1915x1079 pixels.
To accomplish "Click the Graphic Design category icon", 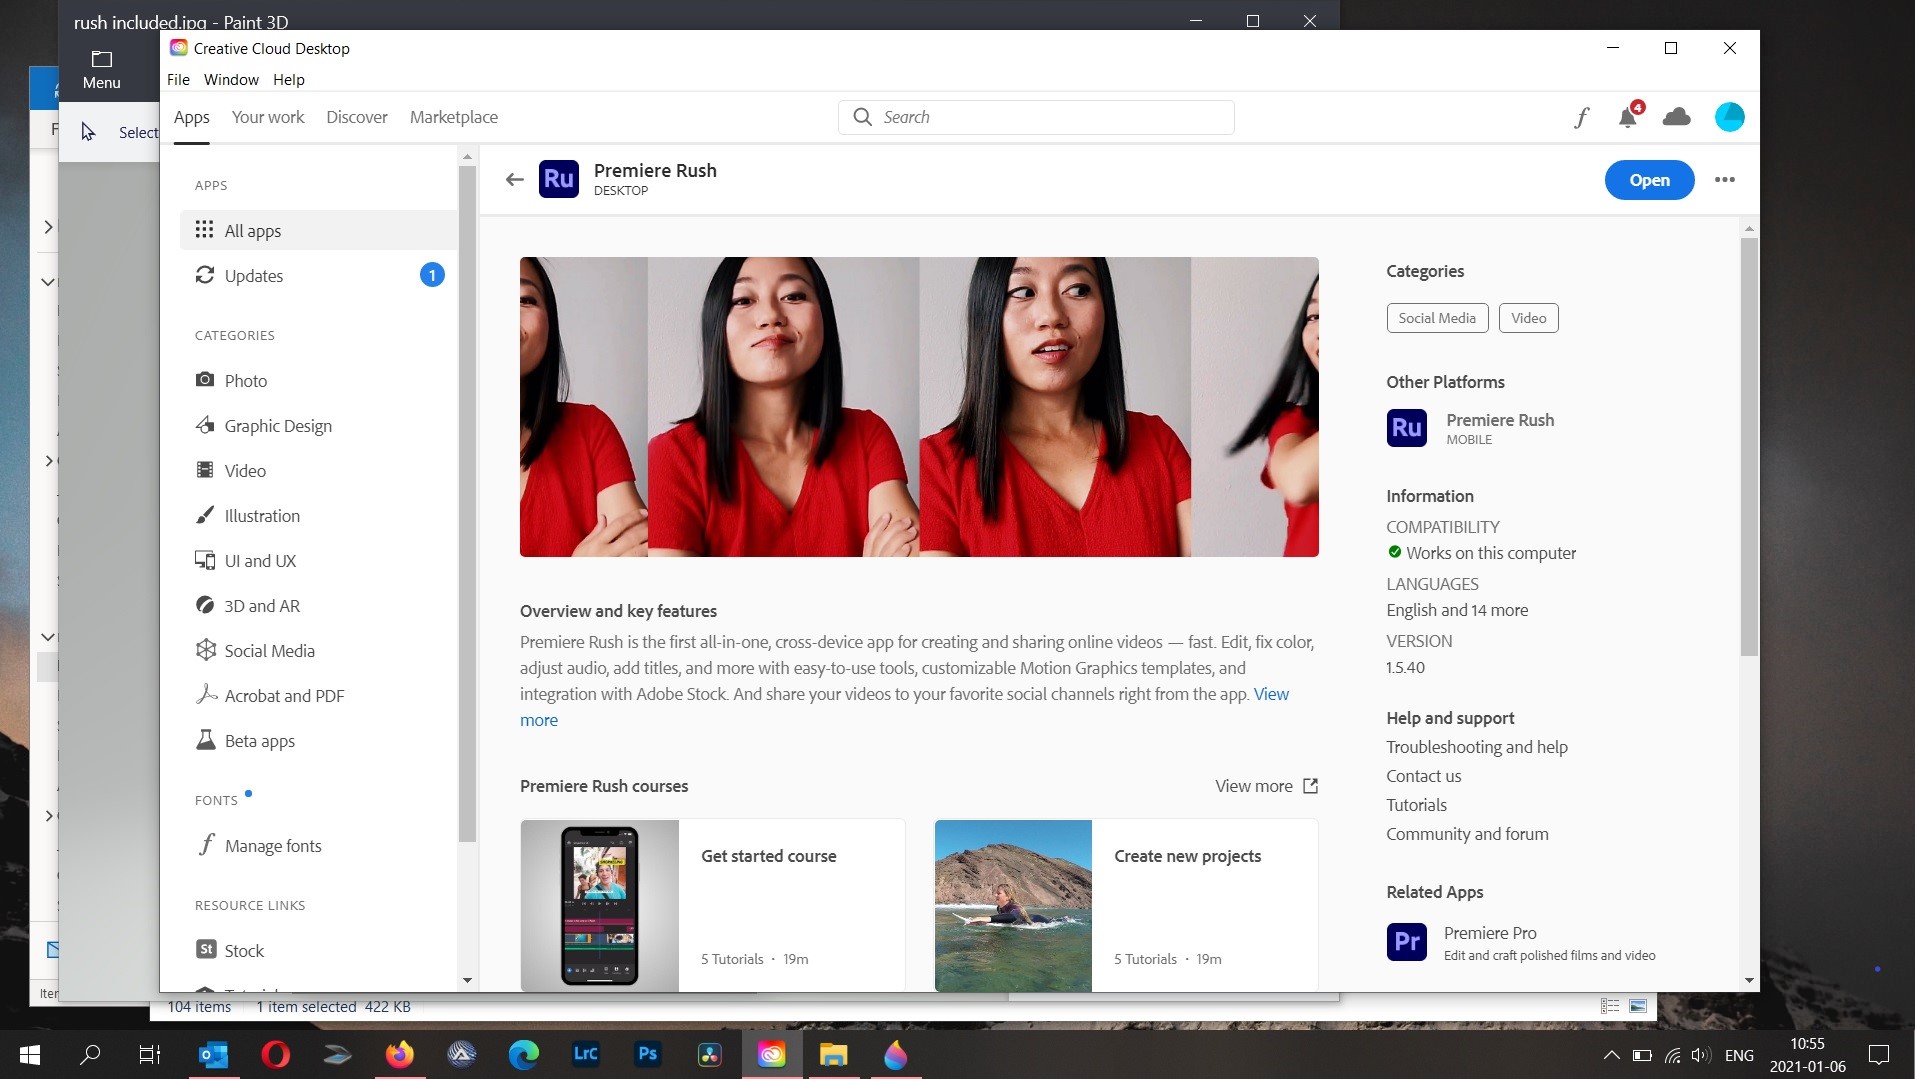I will point(204,425).
